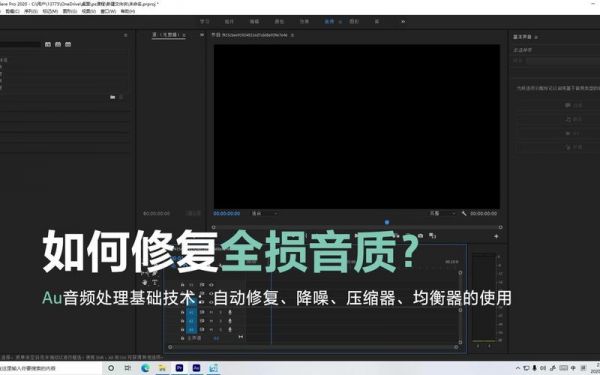Image resolution: width=600 pixels, height=375 pixels.
Task: Solo track A1 with its S button
Action: [220, 312]
